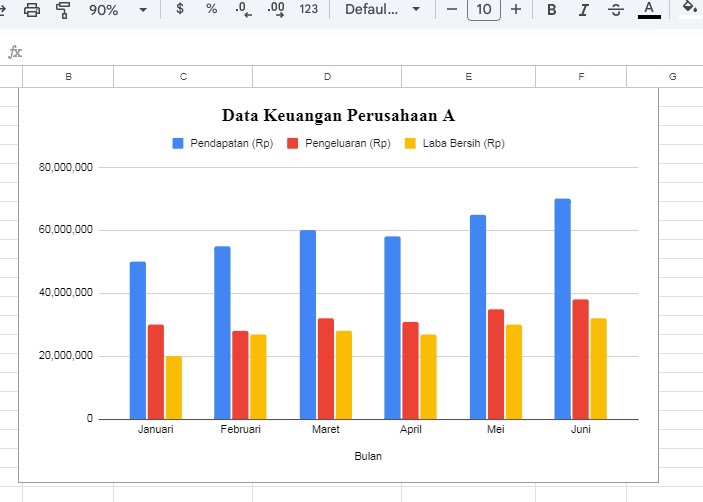
Task: Select the blue April Pendapatan bar
Action: pos(392,328)
